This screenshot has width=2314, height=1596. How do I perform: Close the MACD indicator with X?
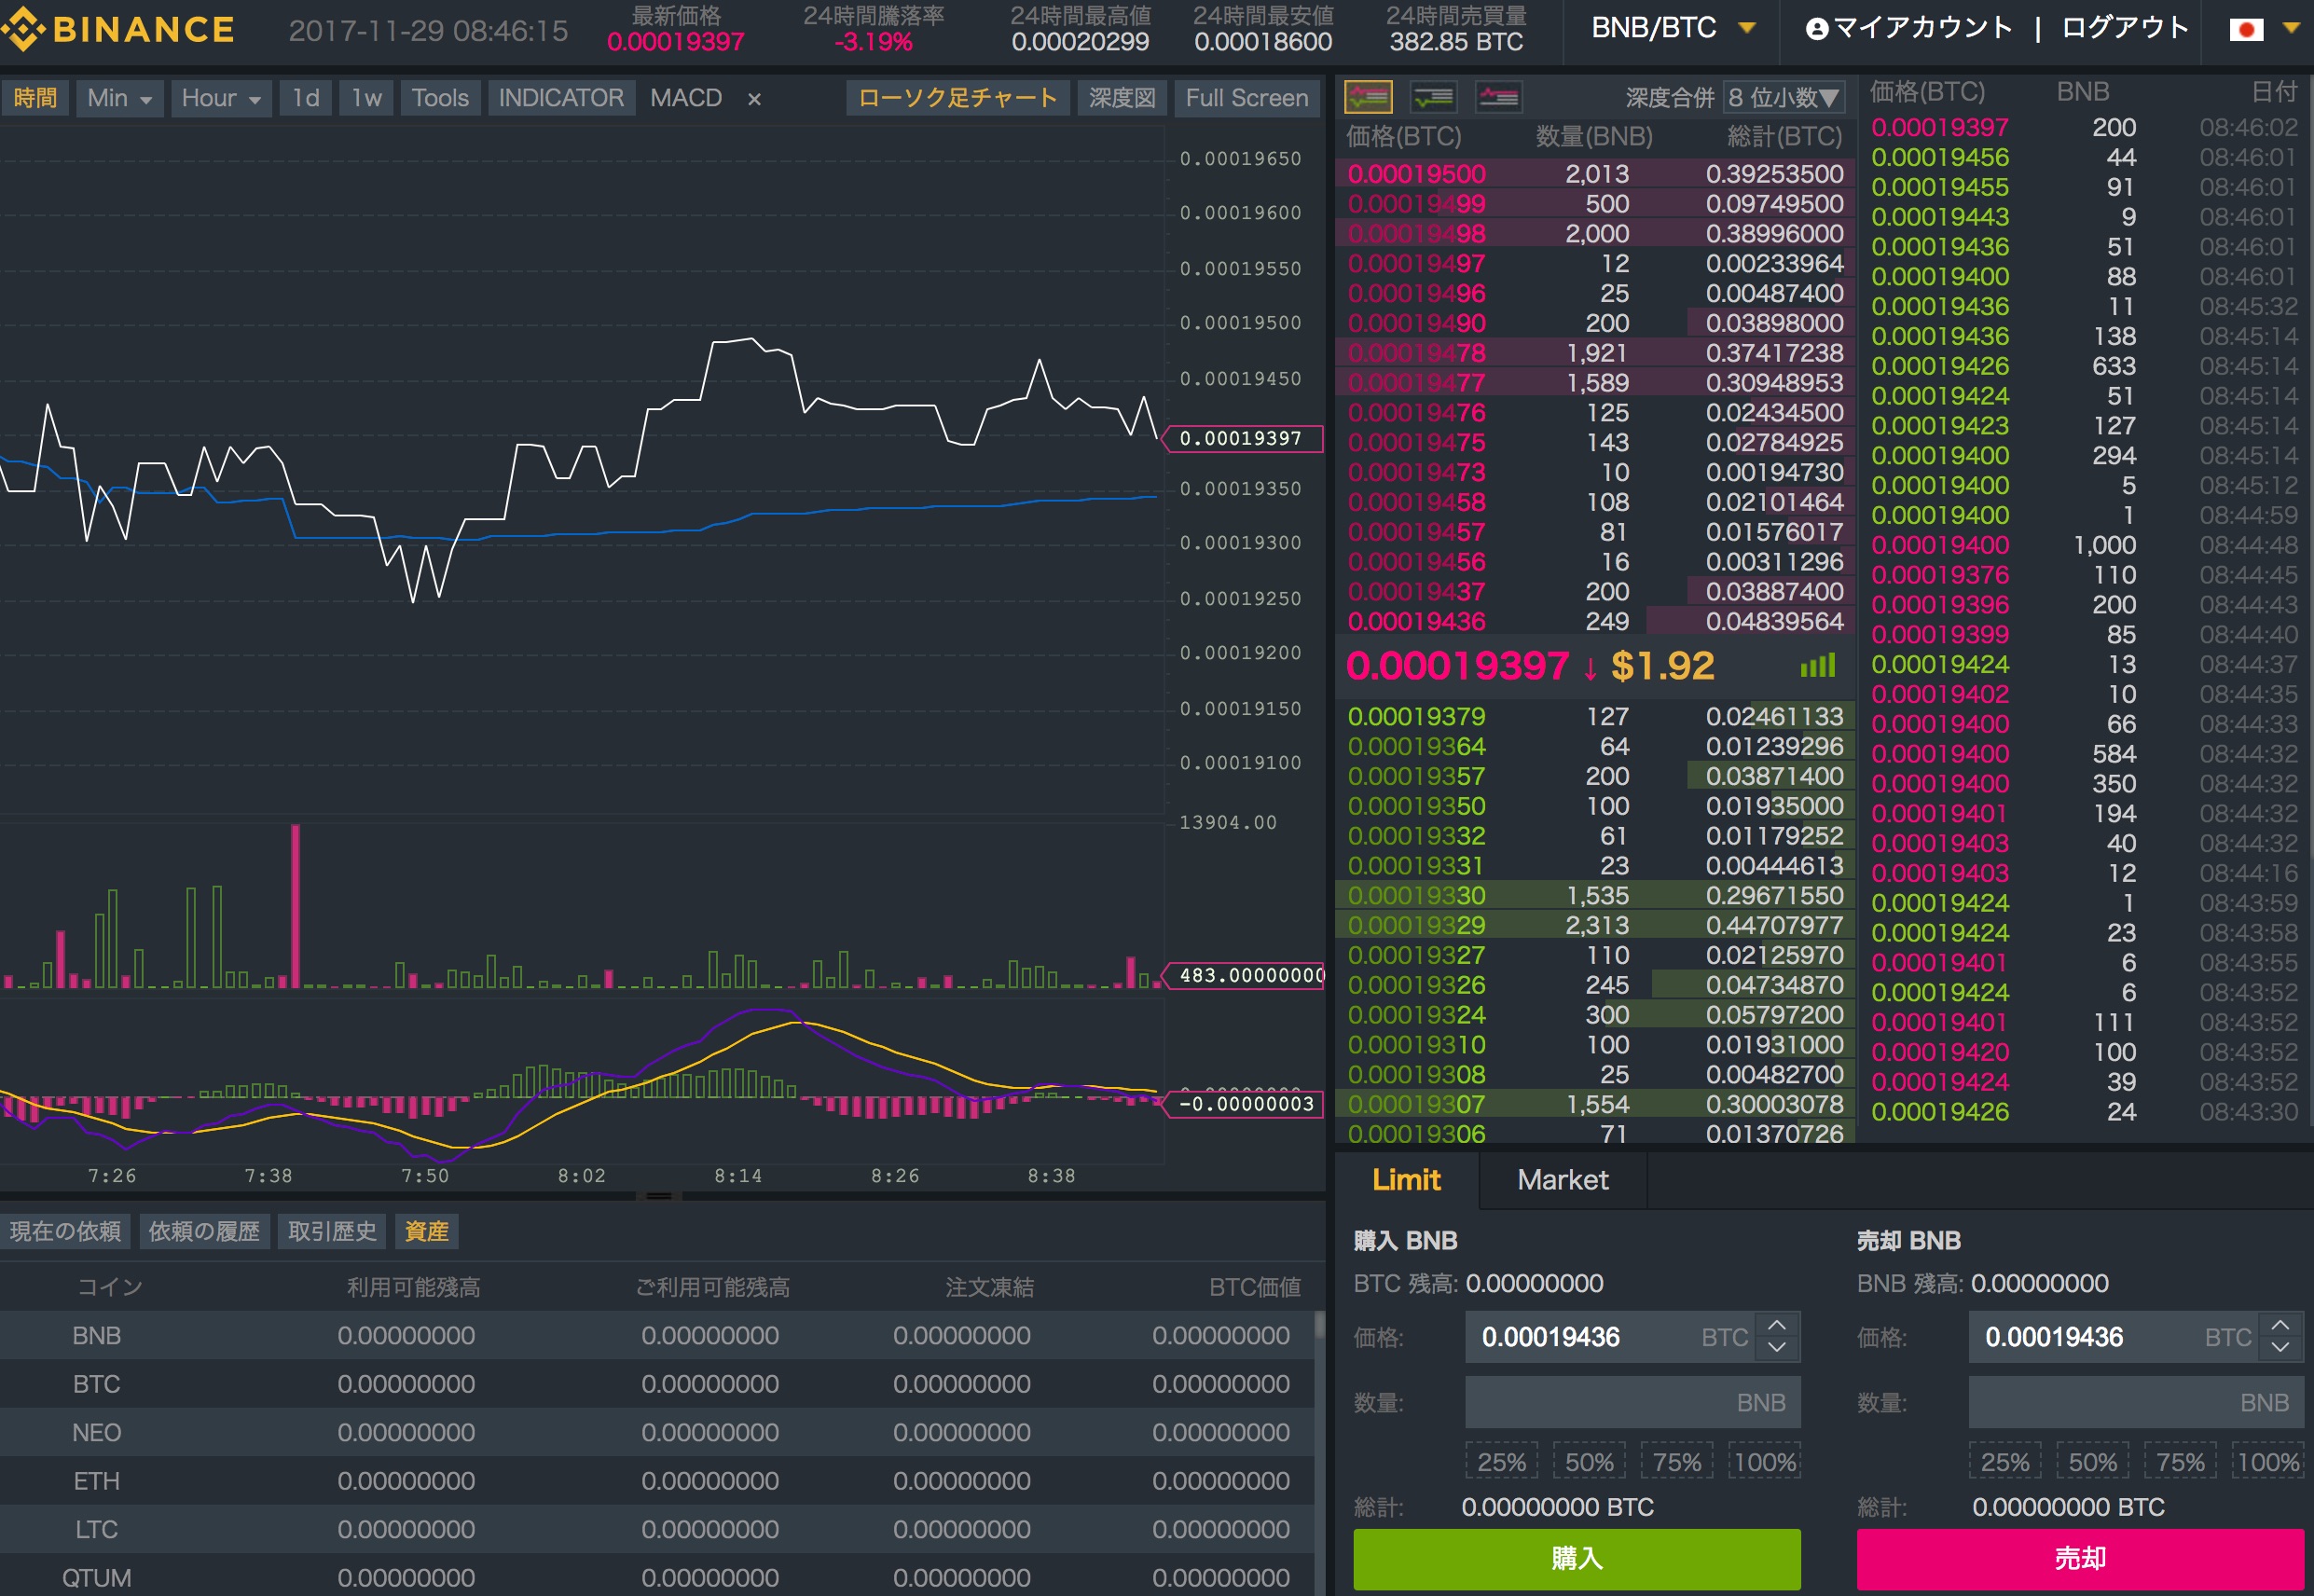754,99
